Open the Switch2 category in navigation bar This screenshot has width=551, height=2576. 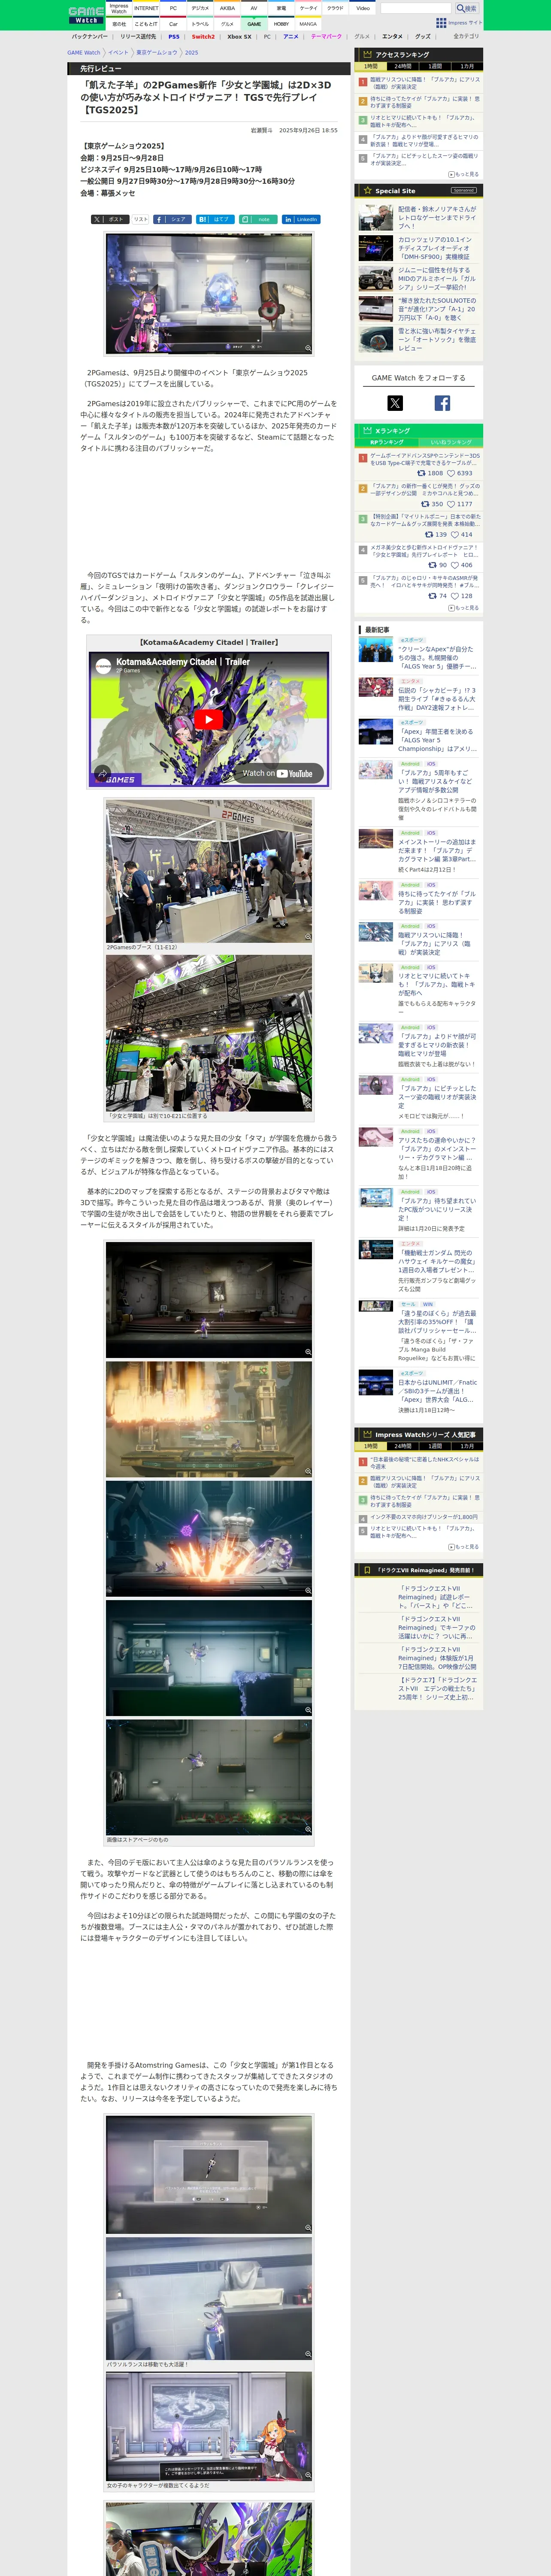[204, 37]
